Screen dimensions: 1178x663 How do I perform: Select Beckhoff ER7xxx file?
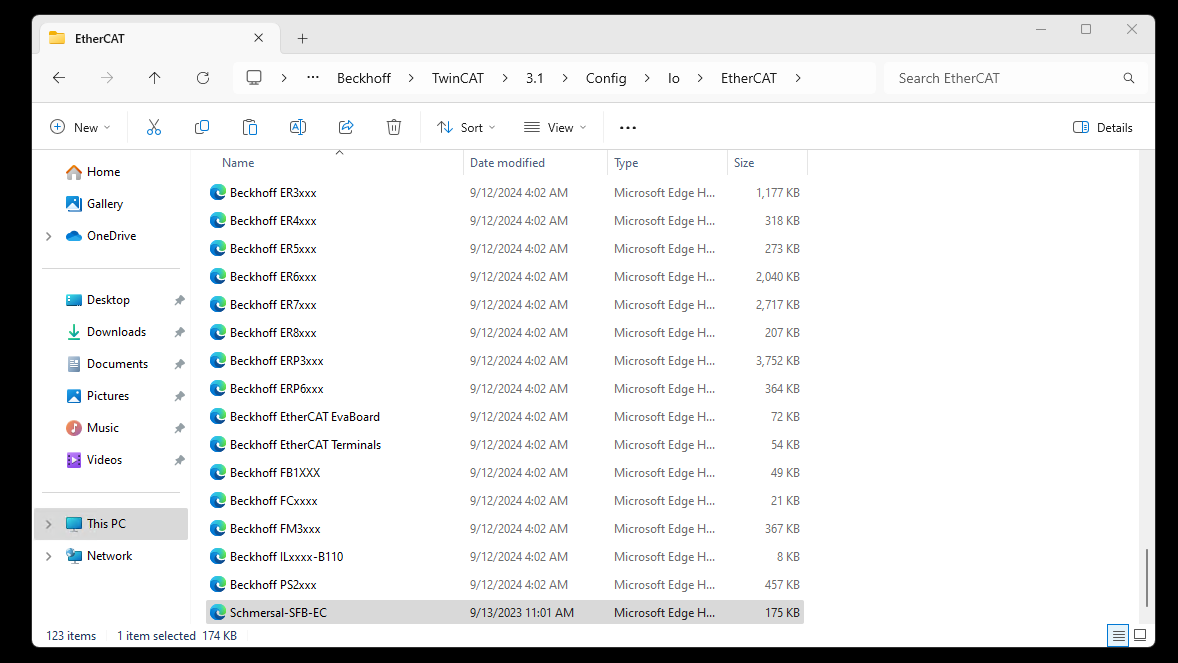tap(505, 304)
